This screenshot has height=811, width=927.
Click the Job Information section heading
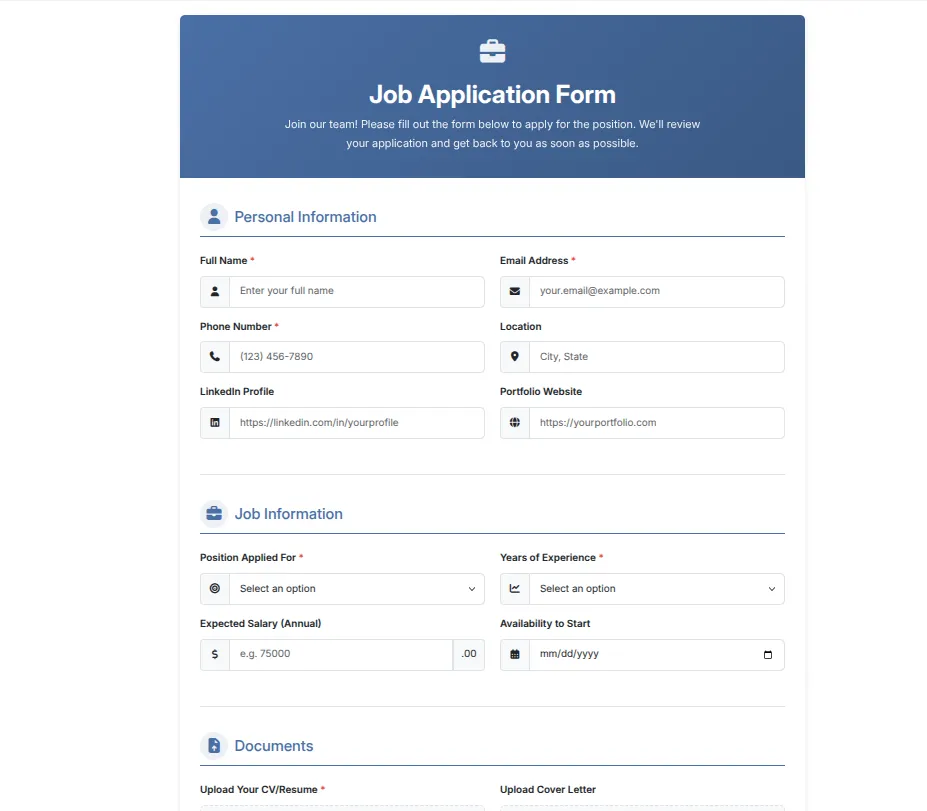tap(288, 513)
